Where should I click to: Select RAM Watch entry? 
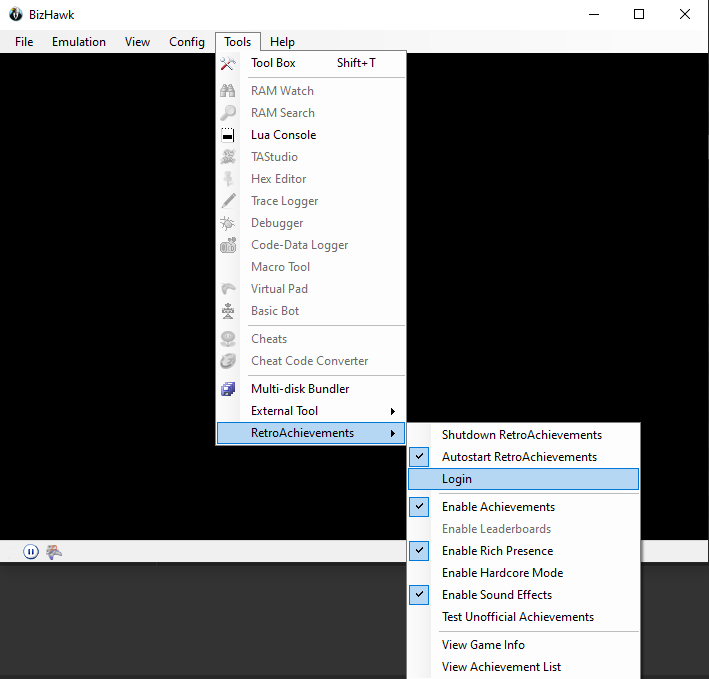point(311,91)
